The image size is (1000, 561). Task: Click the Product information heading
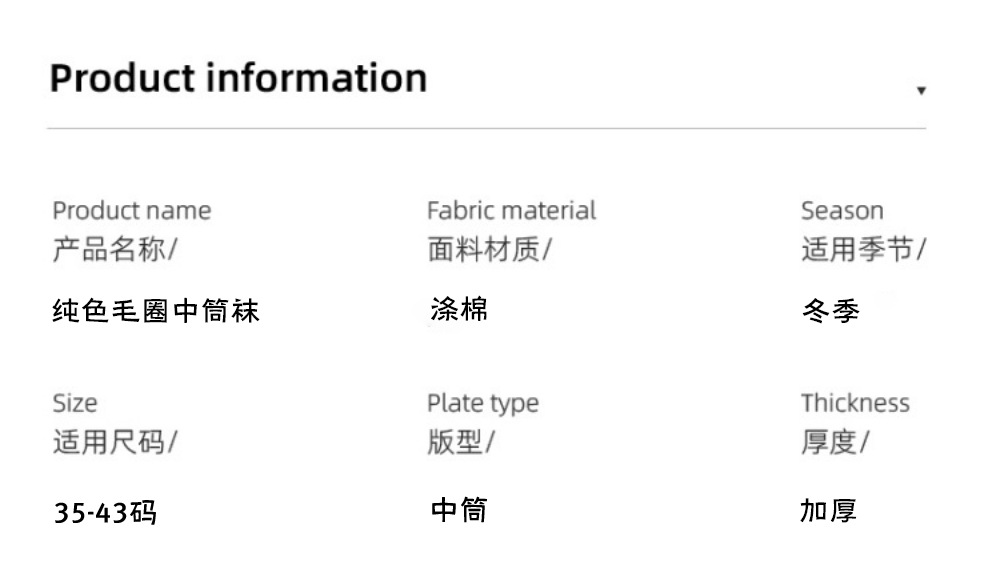point(238,78)
